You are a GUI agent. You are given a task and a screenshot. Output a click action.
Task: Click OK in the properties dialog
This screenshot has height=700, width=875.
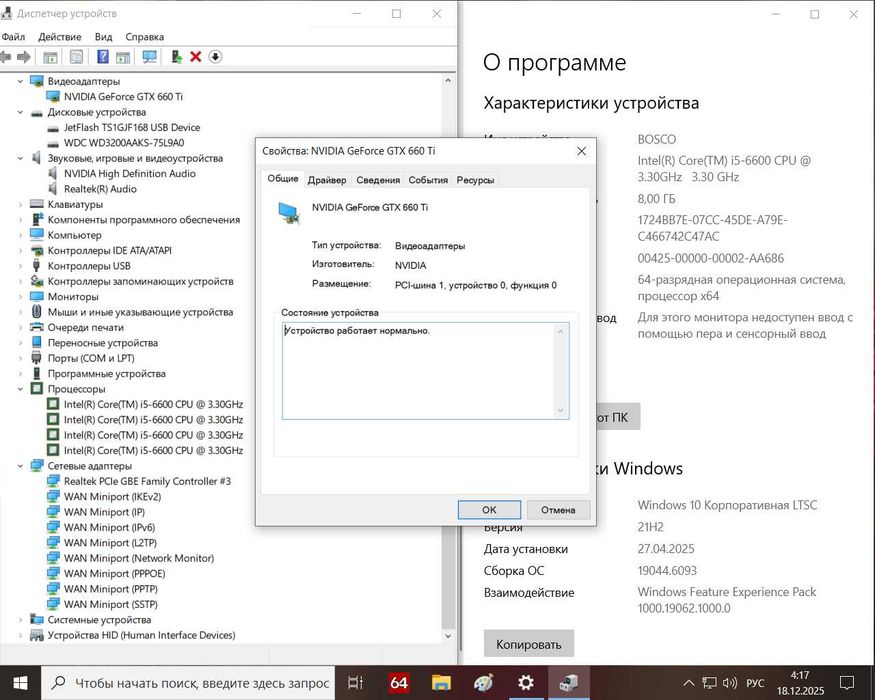pos(489,510)
